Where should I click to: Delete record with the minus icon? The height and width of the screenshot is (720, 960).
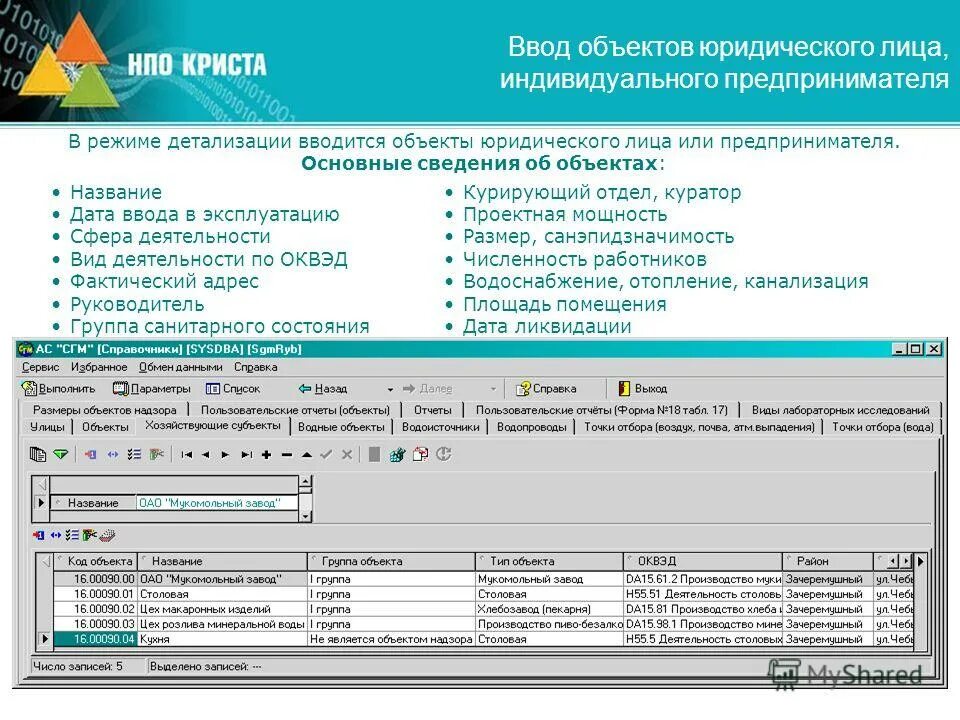point(287,455)
